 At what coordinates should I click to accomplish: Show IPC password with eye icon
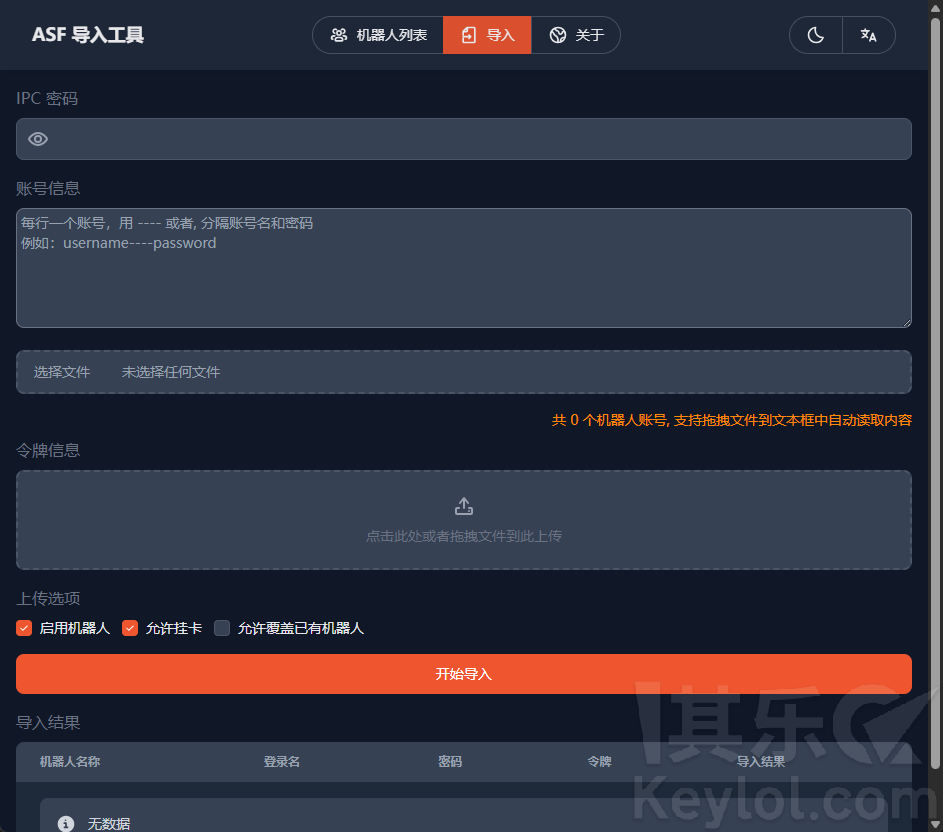point(38,139)
